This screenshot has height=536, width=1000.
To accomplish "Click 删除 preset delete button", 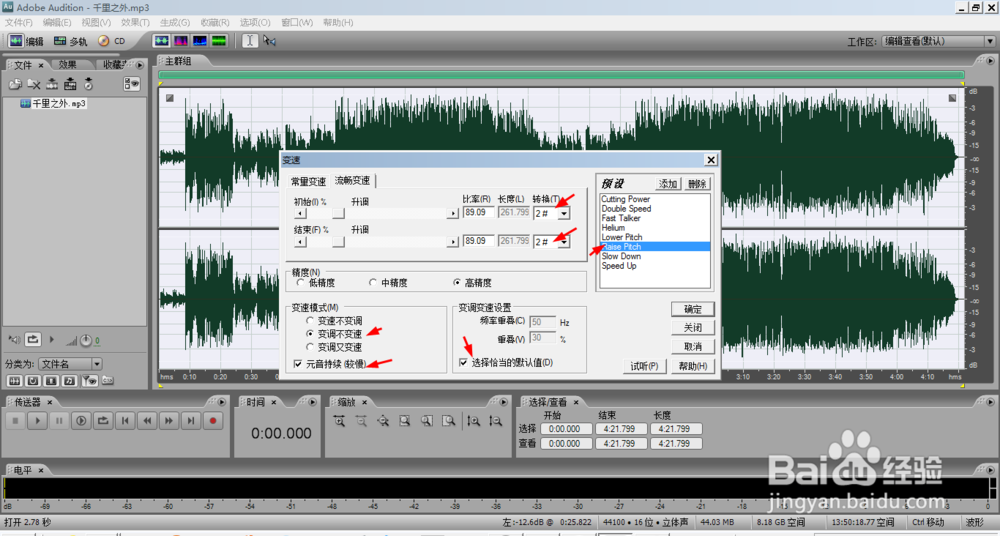I will (x=696, y=184).
